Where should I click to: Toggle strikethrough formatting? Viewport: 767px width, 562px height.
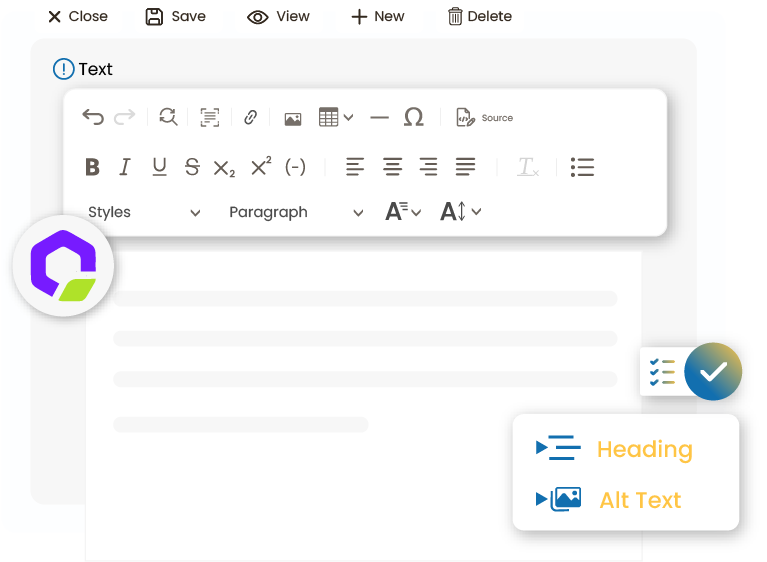[x=192, y=167]
